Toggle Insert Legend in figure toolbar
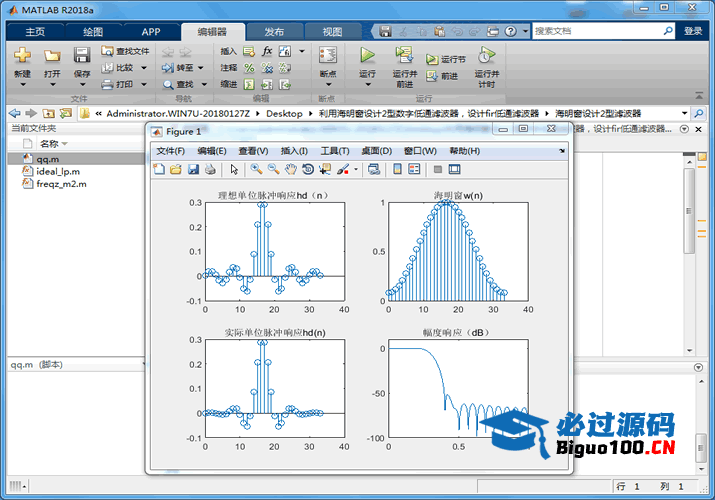Image resolution: width=715 pixels, height=500 pixels. (x=414, y=169)
